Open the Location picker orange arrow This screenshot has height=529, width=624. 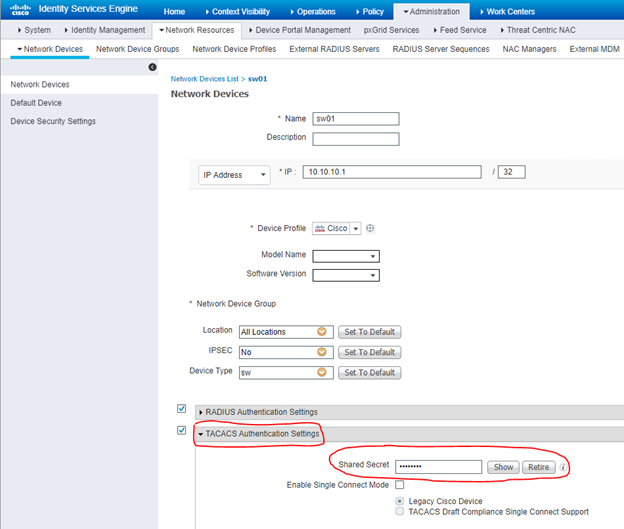[x=322, y=332]
